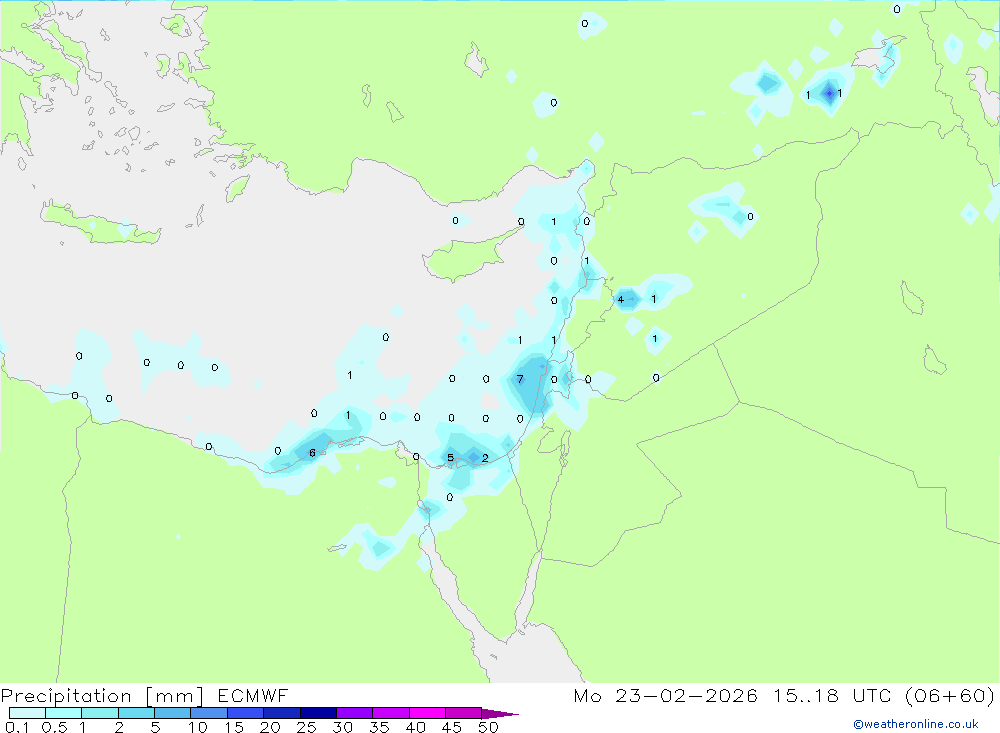Select the 35–40 mm legend color swatch

click(390, 713)
